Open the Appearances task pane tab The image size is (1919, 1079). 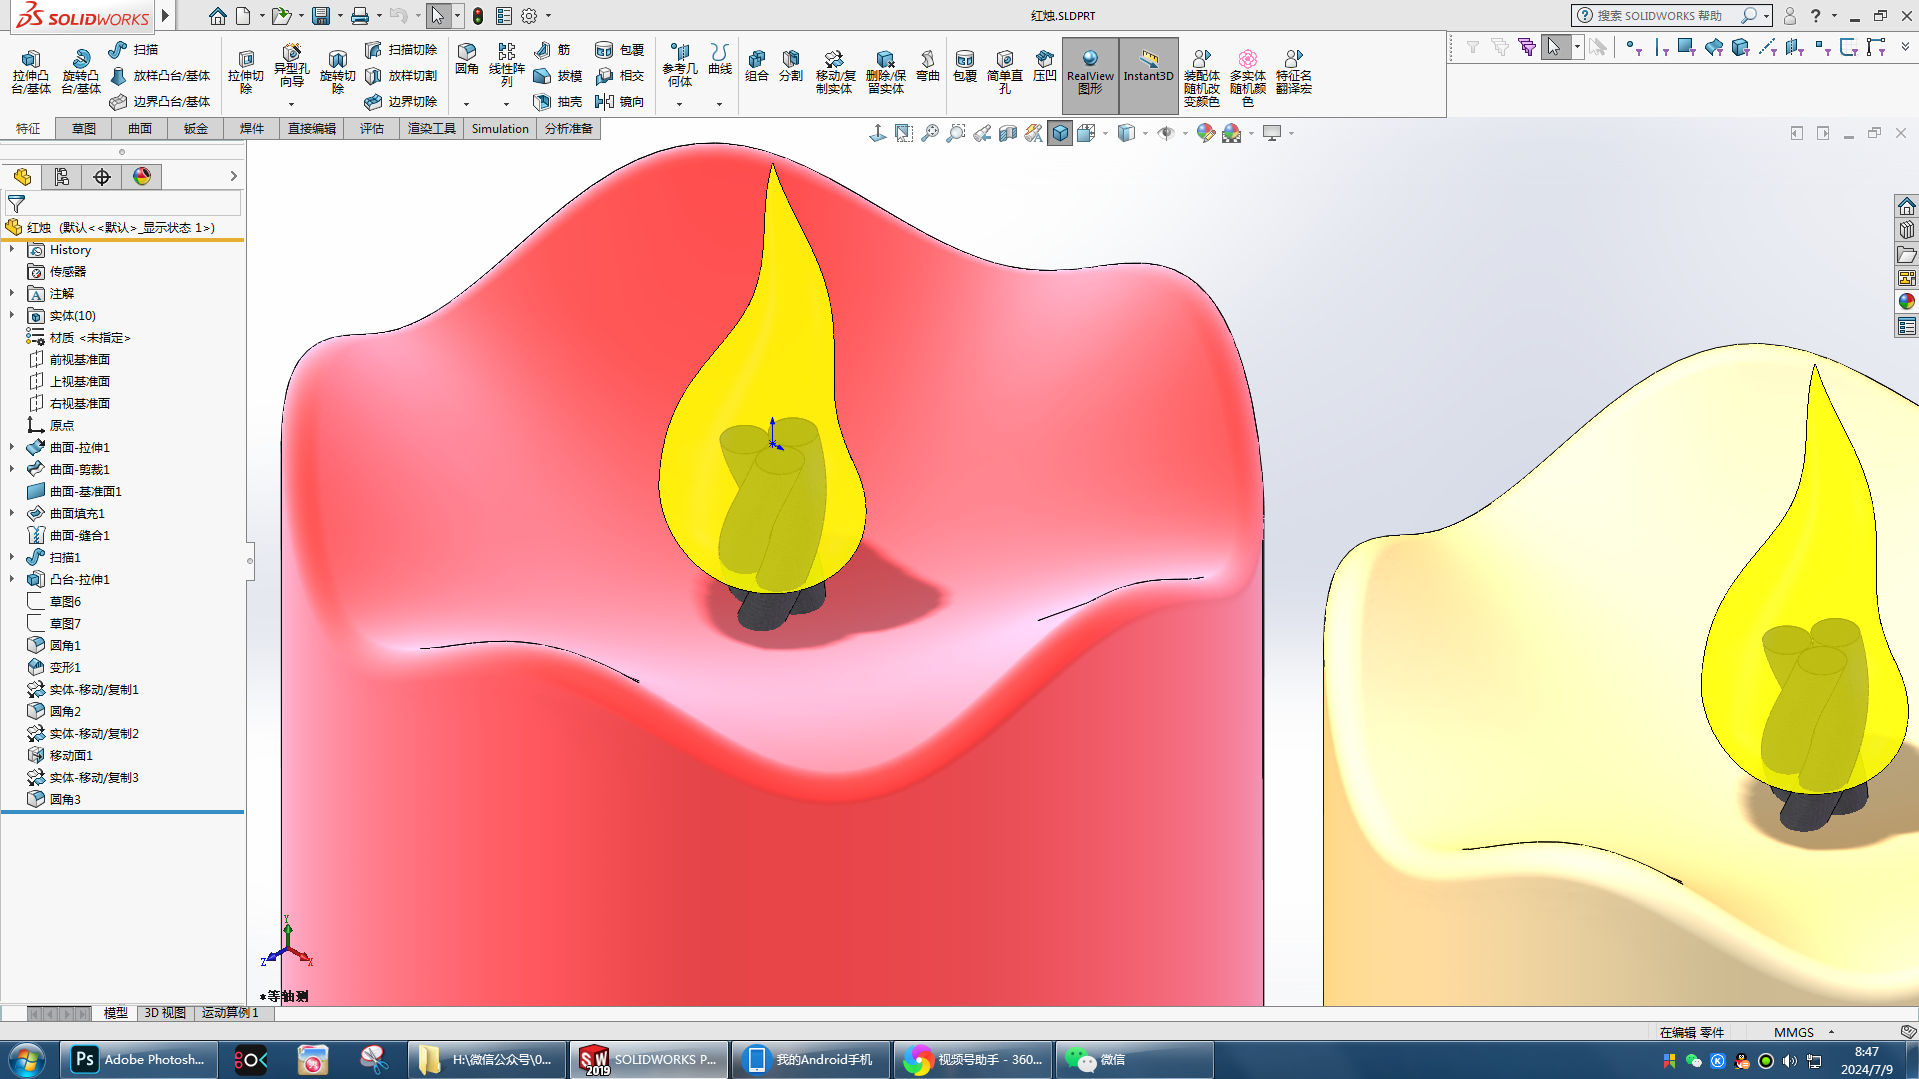pos(1907,302)
